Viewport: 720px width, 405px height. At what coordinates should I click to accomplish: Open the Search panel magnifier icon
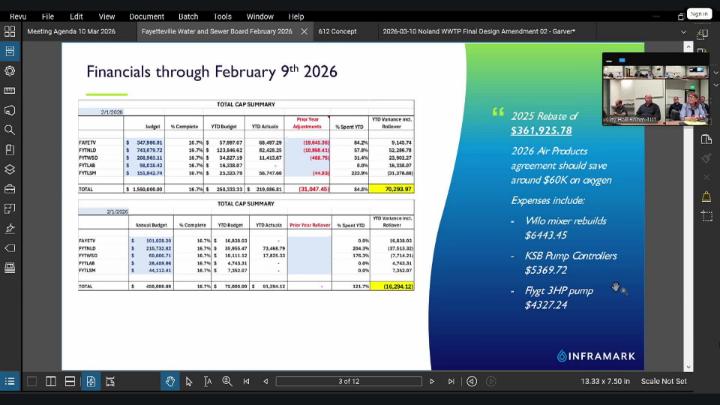[10, 130]
